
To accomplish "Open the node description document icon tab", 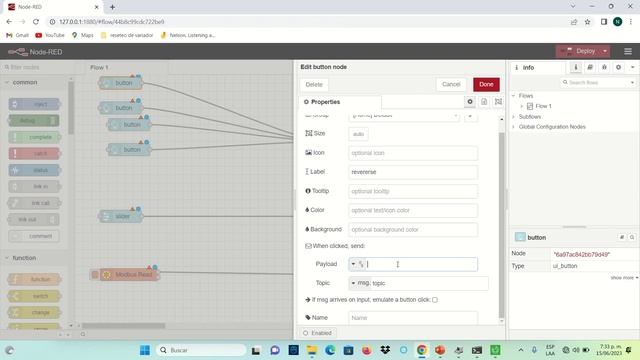I will click(x=484, y=102).
